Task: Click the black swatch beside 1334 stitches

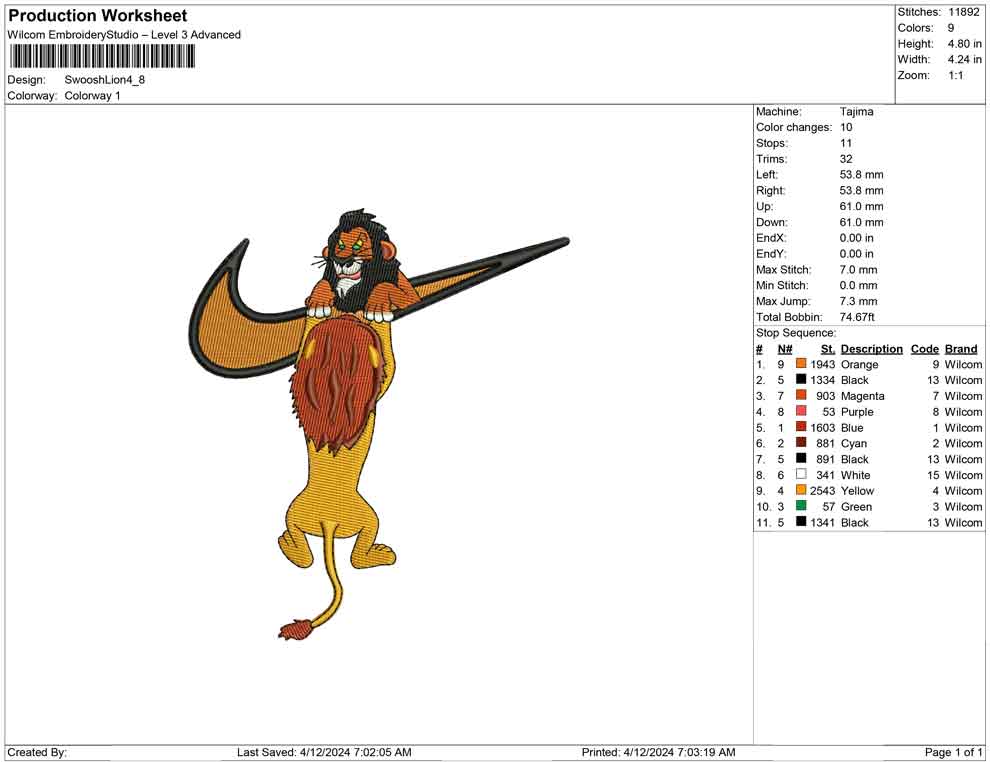Action: [801, 379]
